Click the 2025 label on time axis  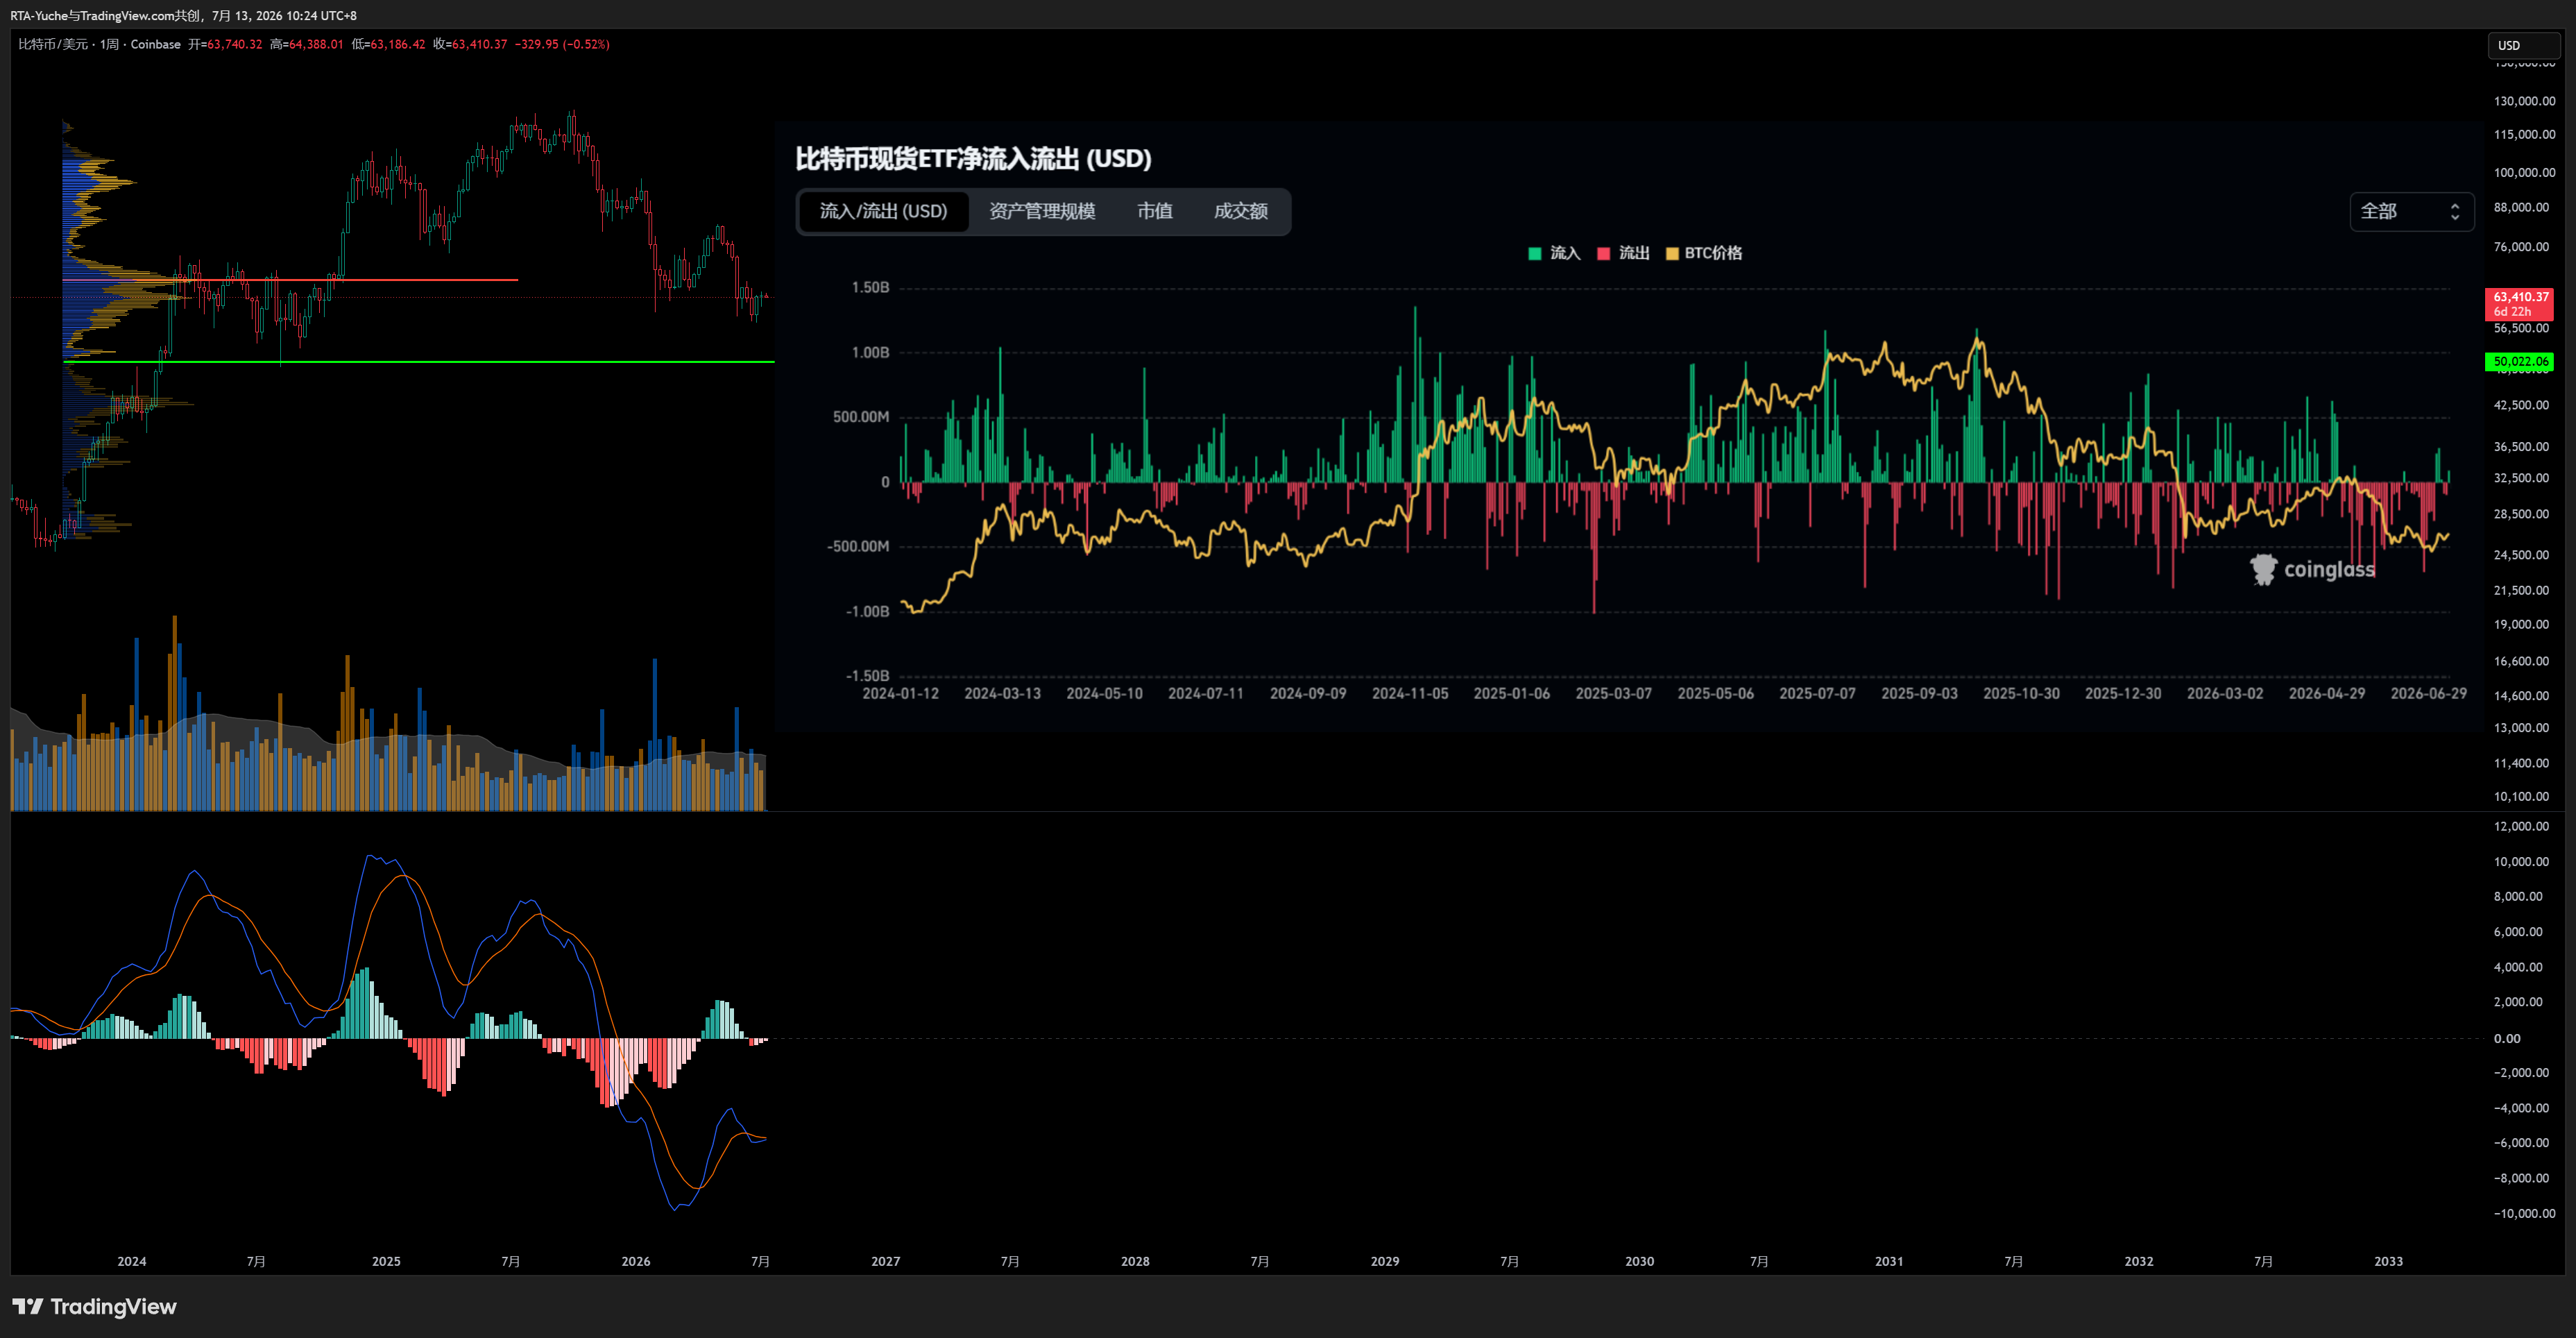click(386, 1261)
